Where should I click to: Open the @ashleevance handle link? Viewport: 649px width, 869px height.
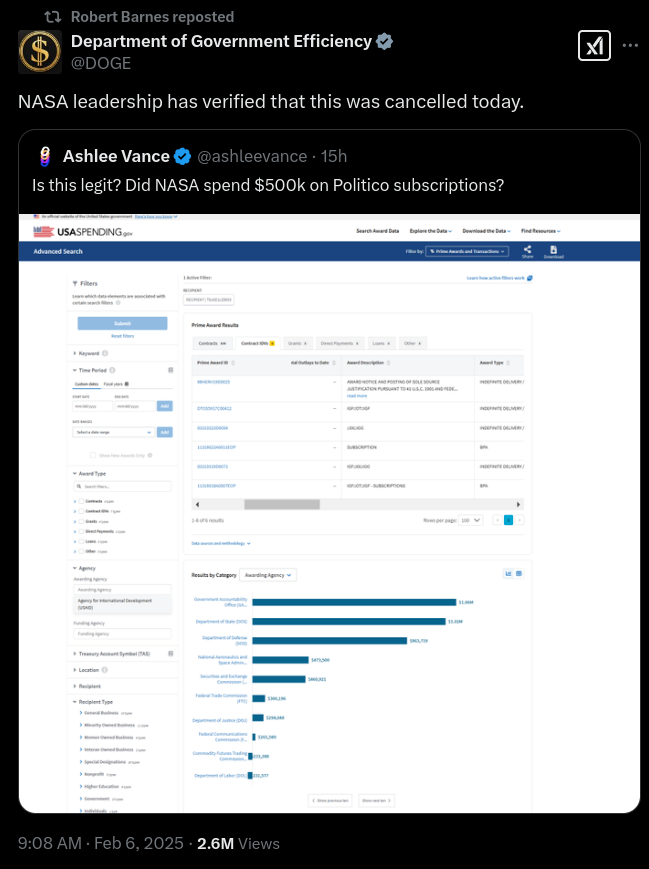[x=252, y=157]
